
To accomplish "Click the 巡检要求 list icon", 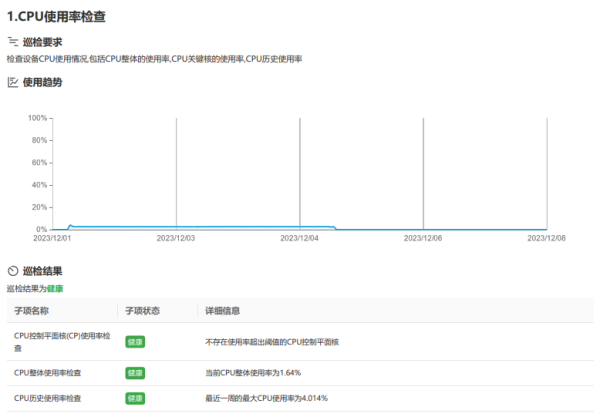I will [x=12, y=42].
